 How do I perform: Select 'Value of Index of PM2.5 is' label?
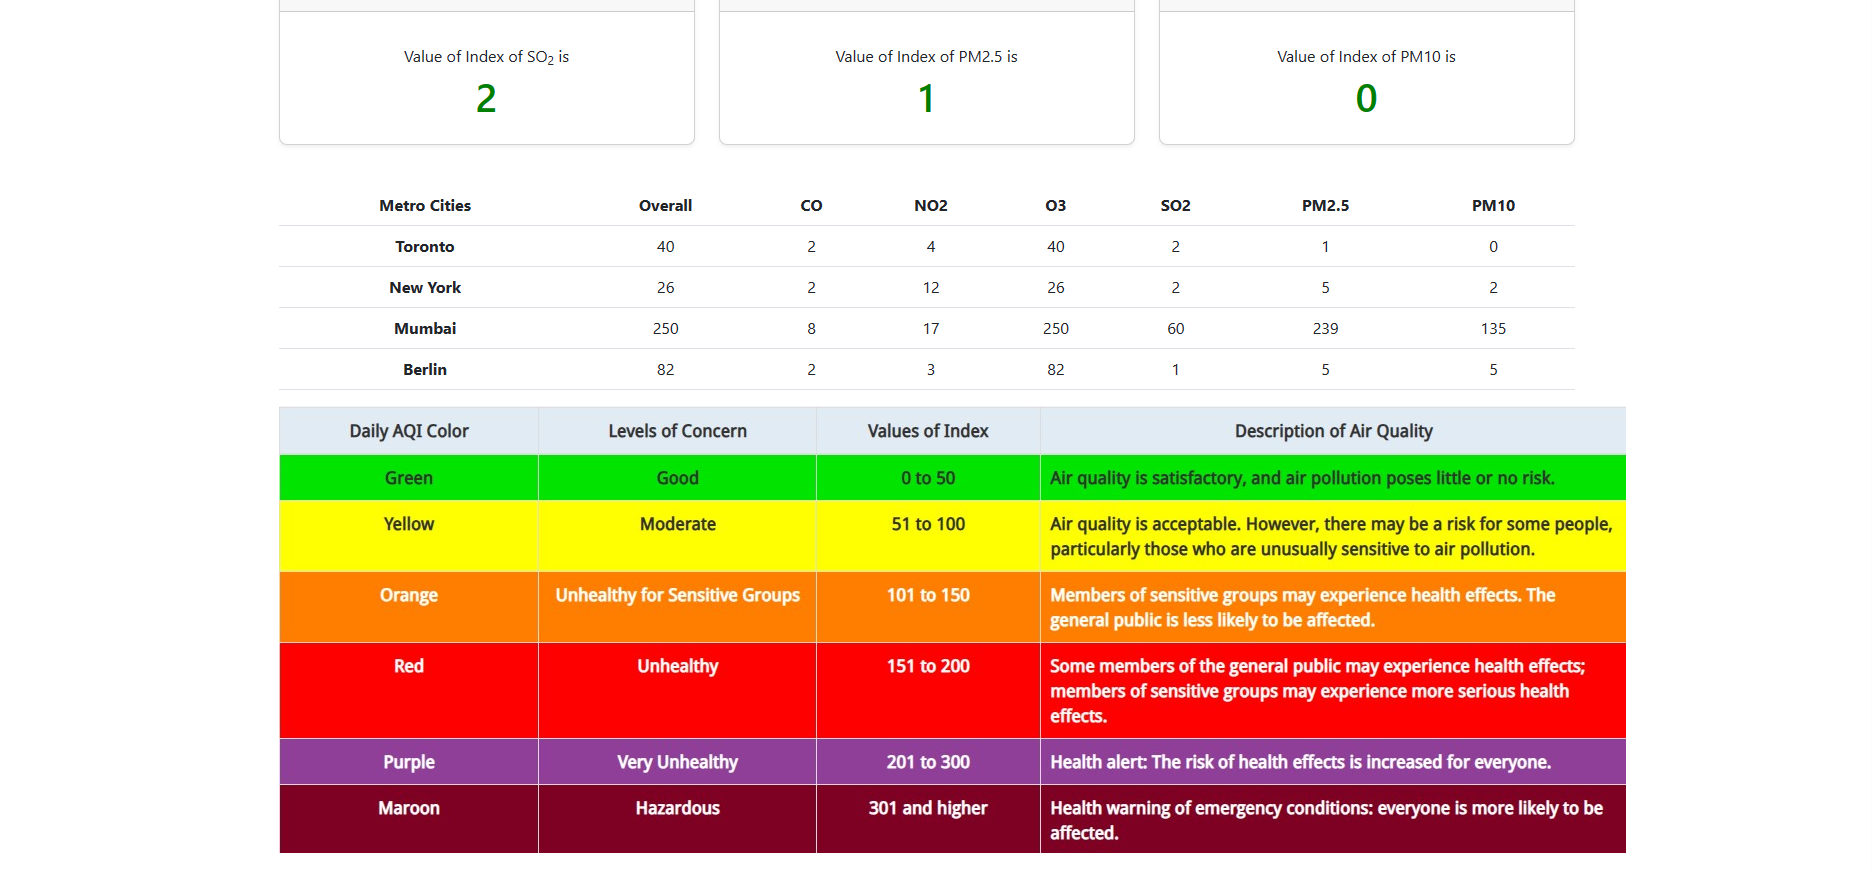tap(926, 57)
